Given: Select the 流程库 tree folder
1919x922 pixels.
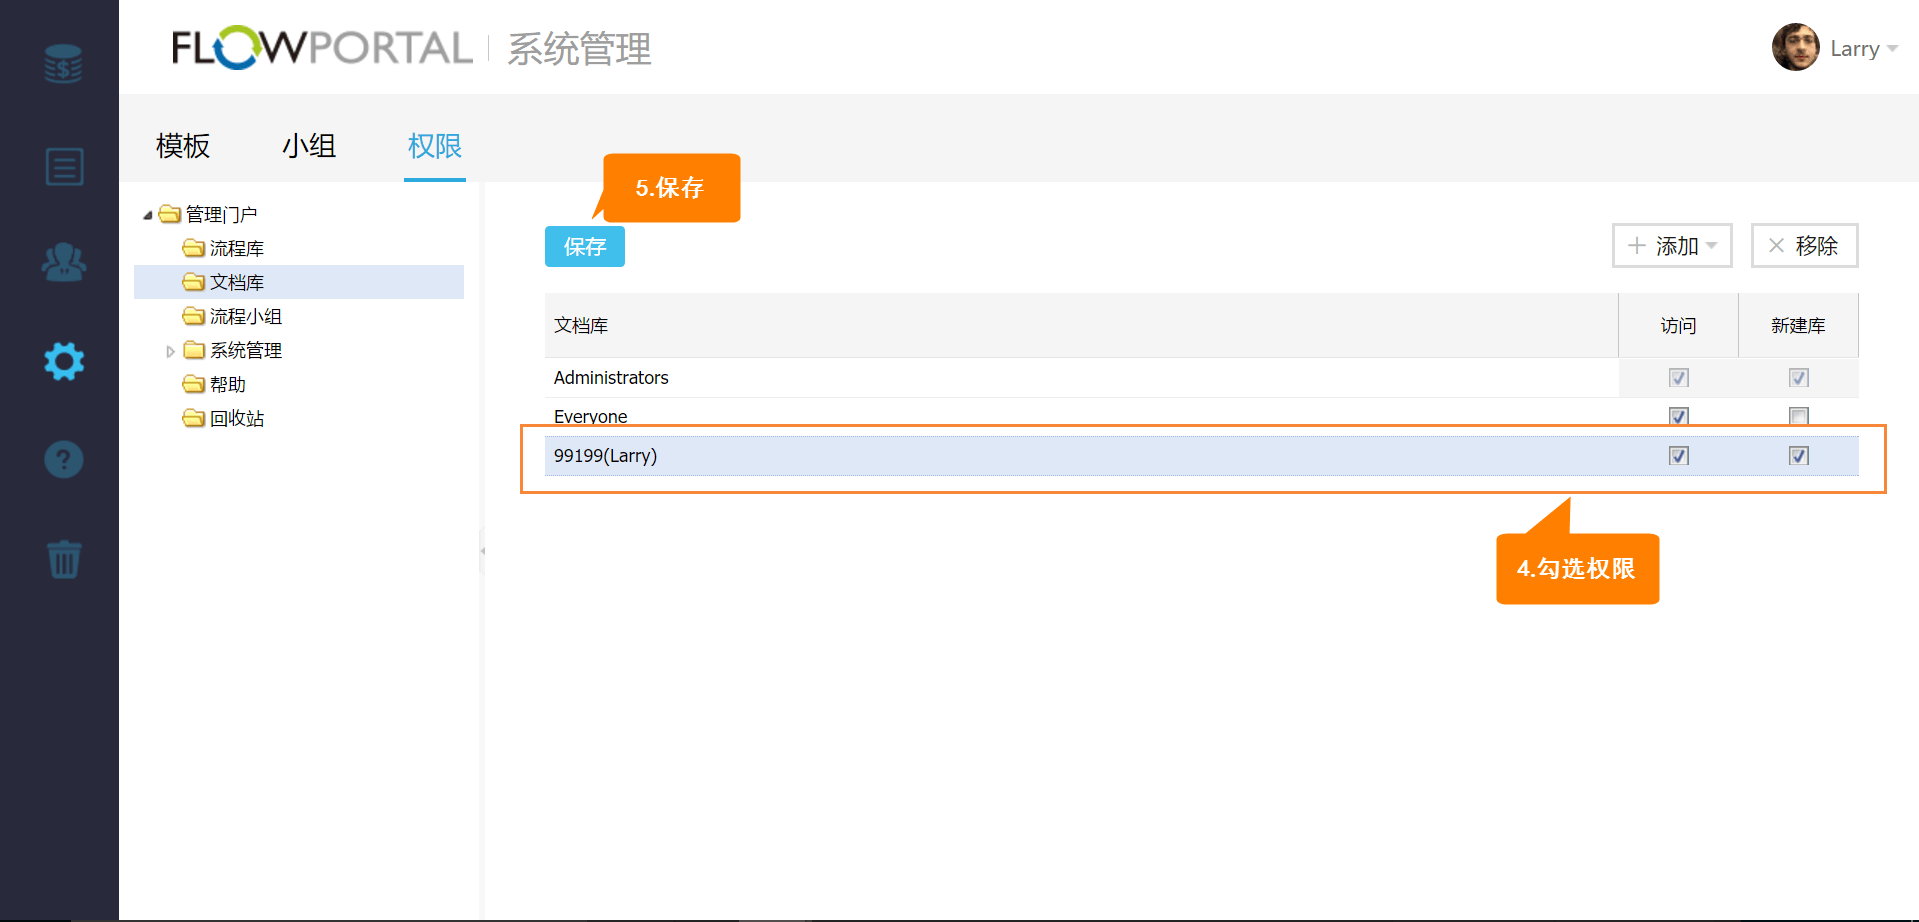Looking at the screenshot, I should 236,249.
